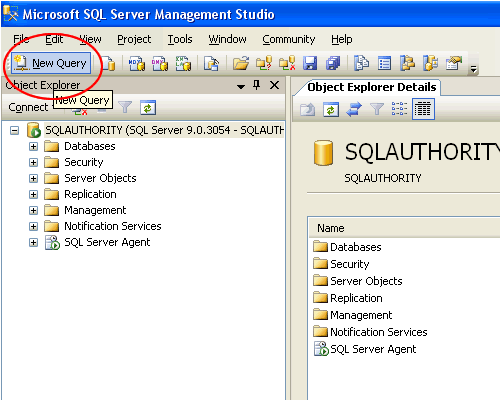The height and width of the screenshot is (400, 500).
Task: Open Object Explorer window position dropdown
Action: tap(241, 87)
